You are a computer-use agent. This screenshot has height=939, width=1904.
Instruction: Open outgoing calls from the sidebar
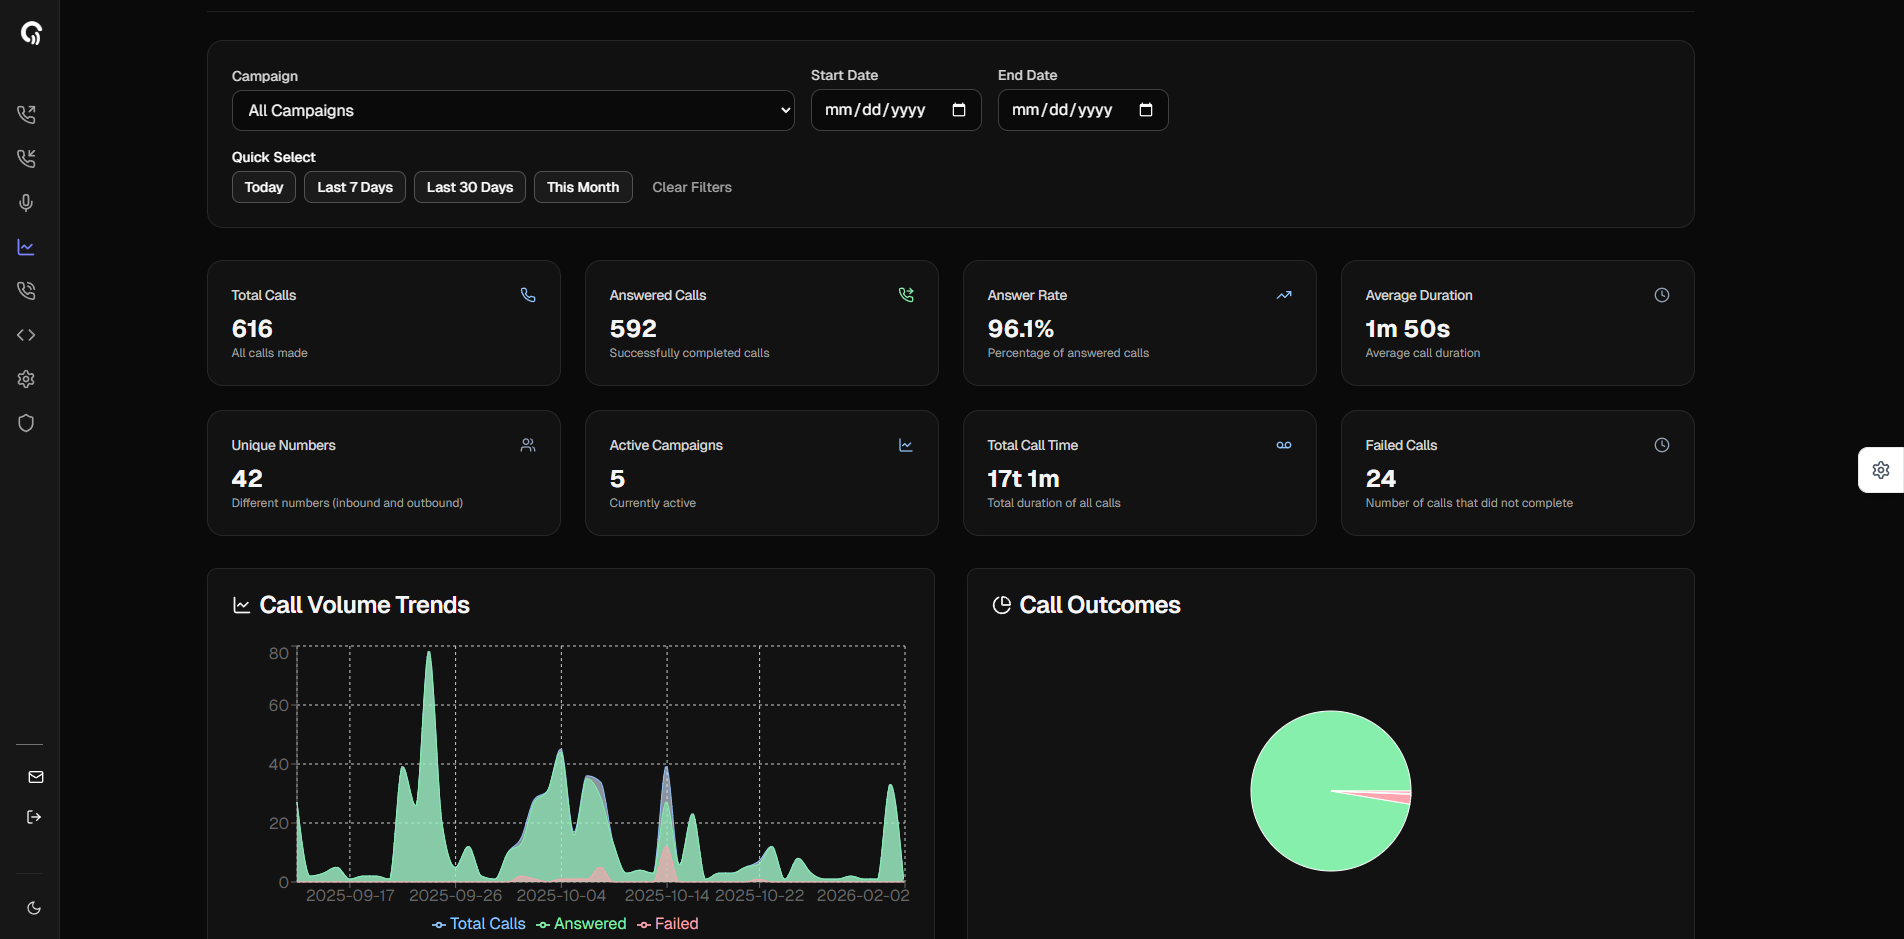click(27, 115)
